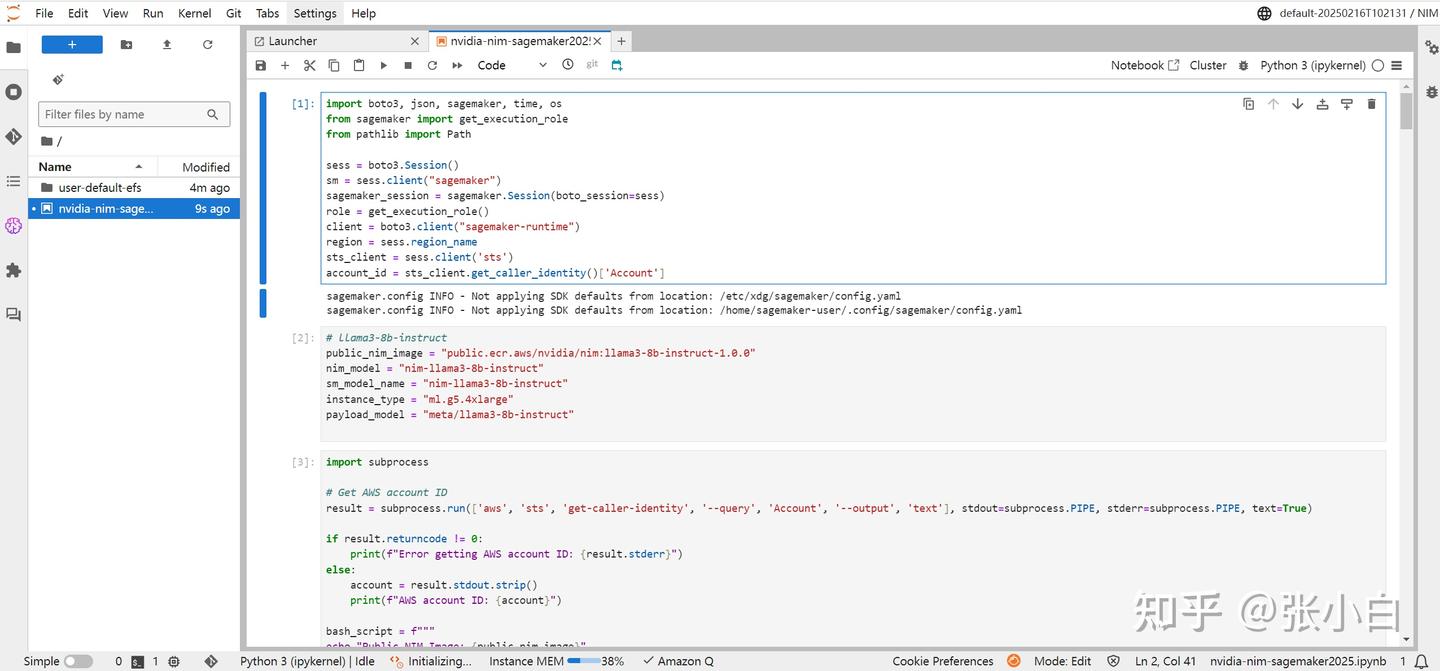Click the Notebook link in toolbar
The image size is (1440, 671).
tap(1145, 65)
